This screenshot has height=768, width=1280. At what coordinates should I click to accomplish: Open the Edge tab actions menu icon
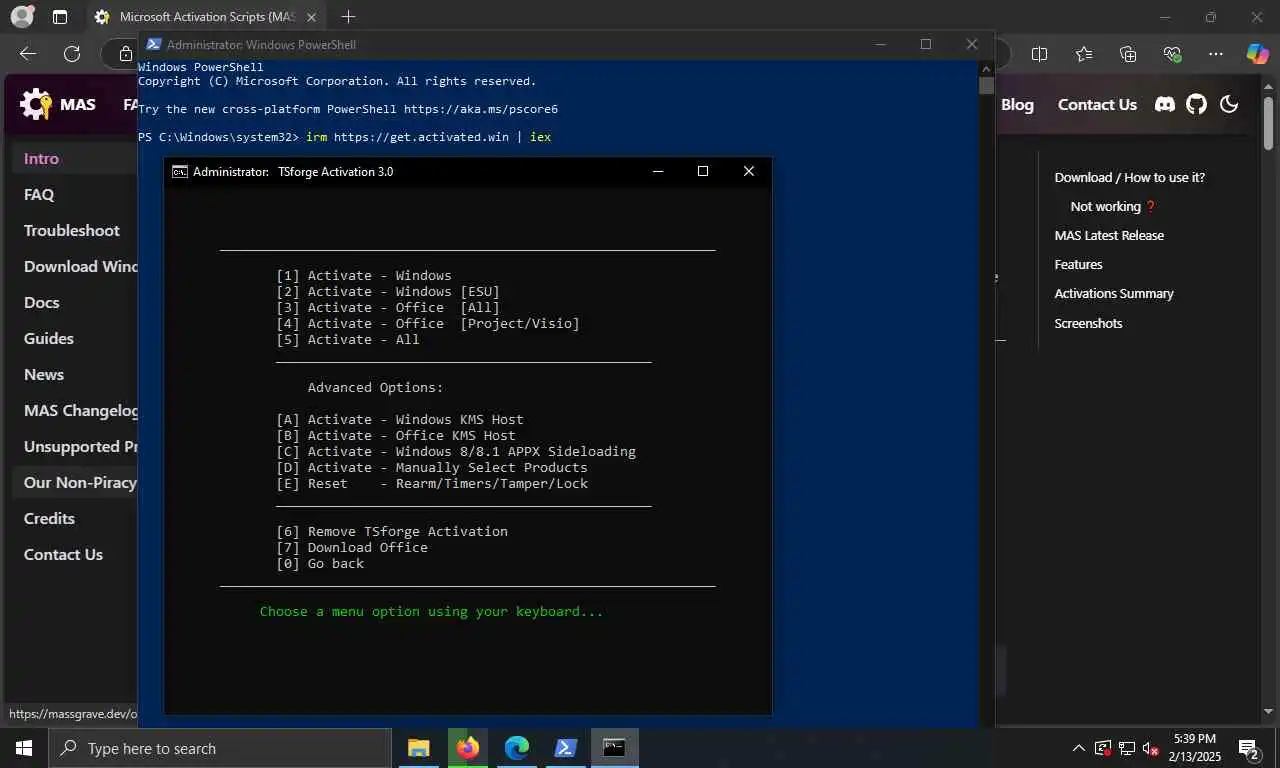click(x=60, y=17)
